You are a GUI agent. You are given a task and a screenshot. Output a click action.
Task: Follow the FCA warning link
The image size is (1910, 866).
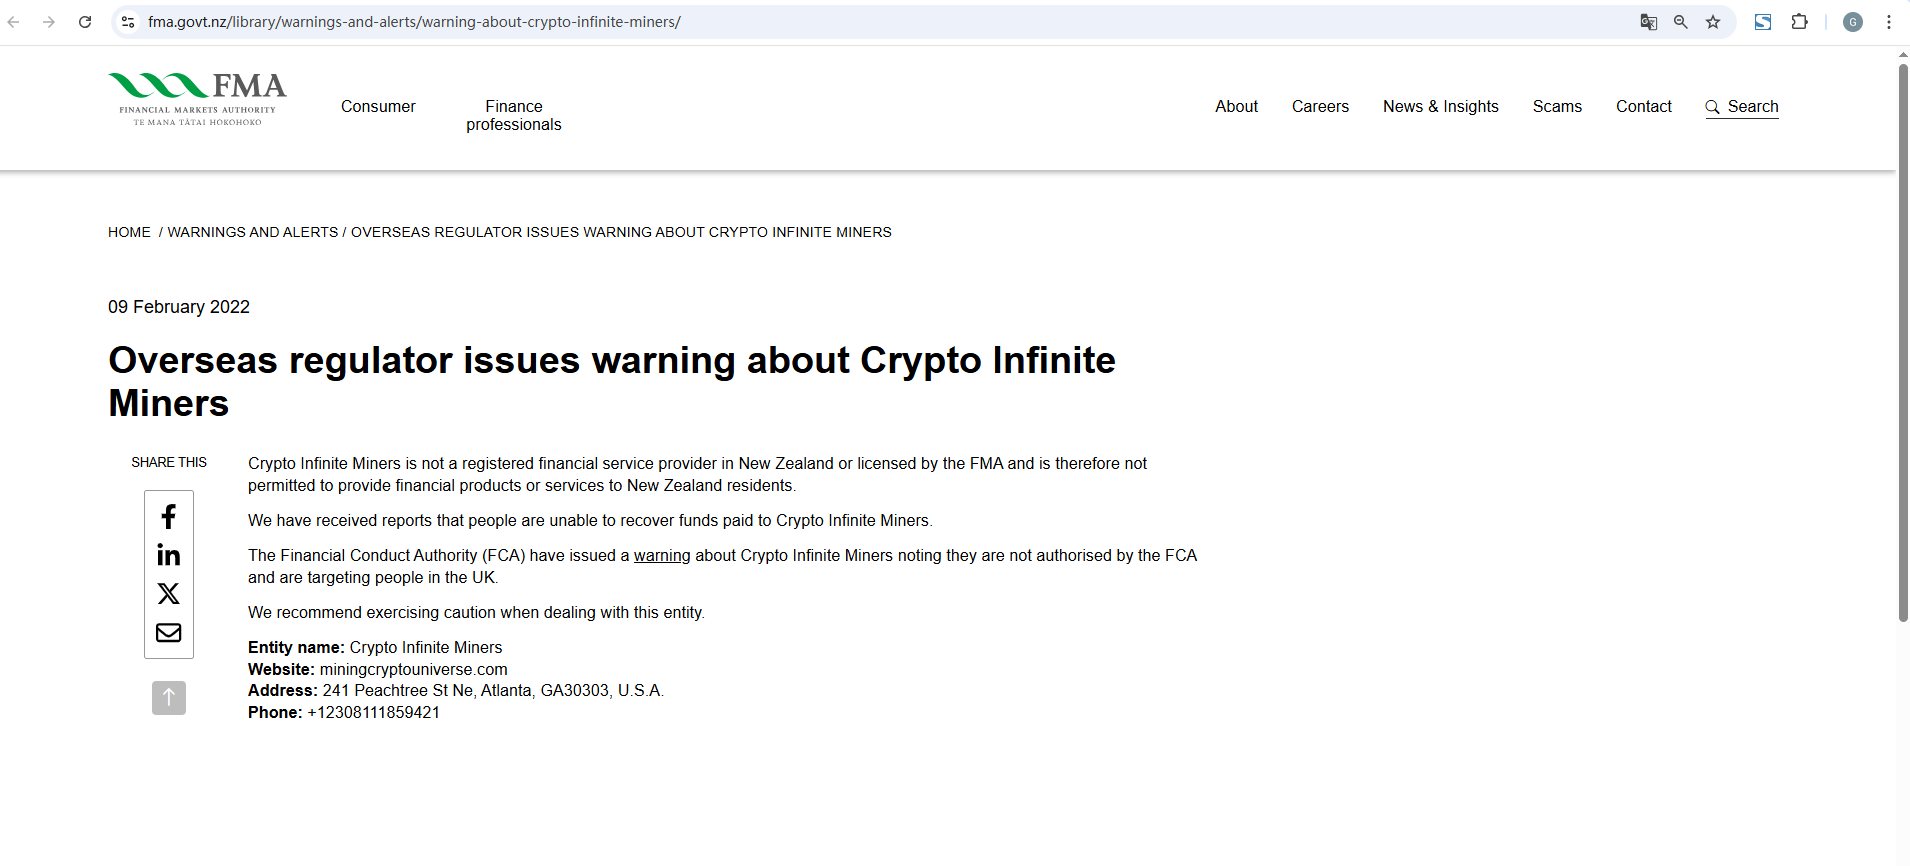tap(661, 556)
